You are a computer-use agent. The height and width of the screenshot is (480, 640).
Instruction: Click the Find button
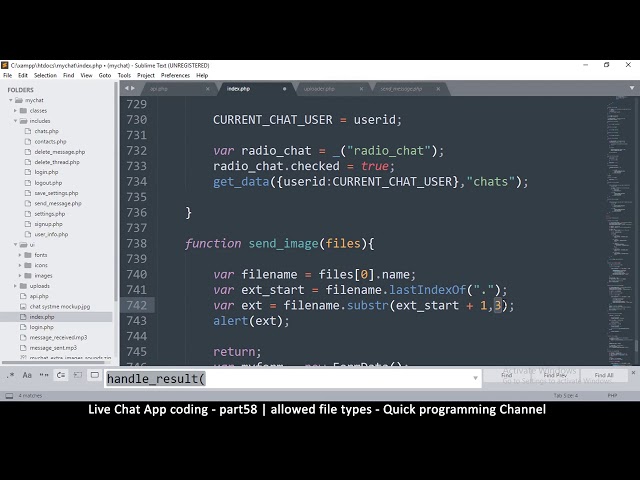point(506,375)
